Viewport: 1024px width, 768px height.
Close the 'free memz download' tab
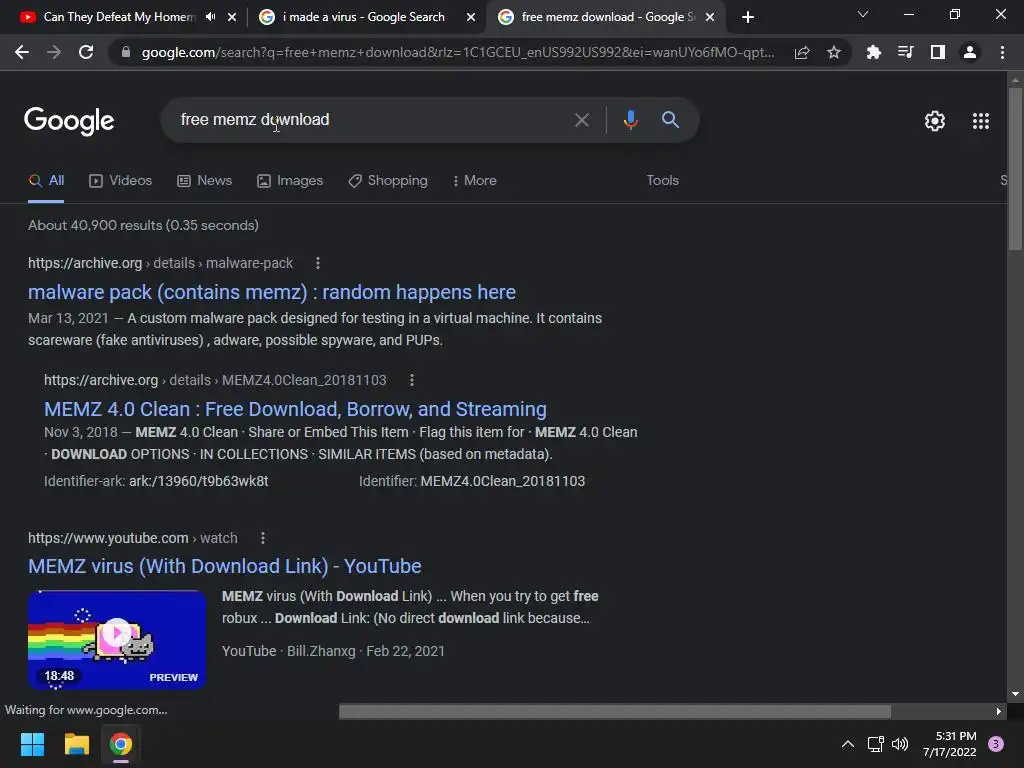pyautogui.click(x=710, y=17)
